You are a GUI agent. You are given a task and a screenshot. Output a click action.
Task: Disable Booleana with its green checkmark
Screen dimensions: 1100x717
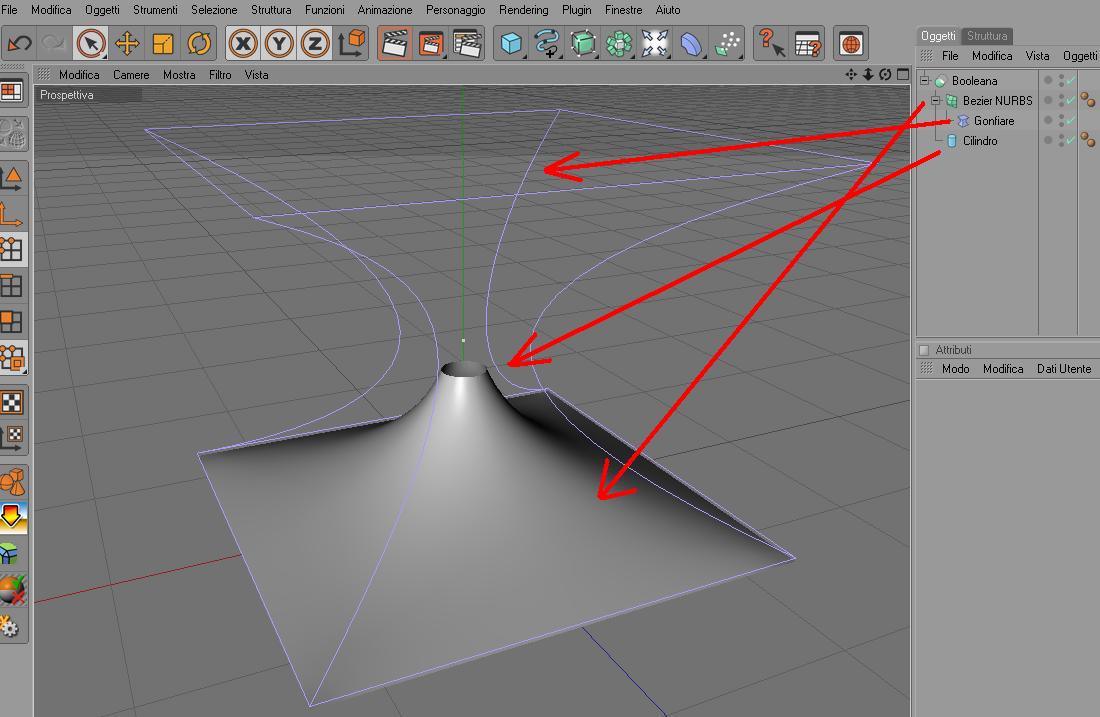point(1071,81)
